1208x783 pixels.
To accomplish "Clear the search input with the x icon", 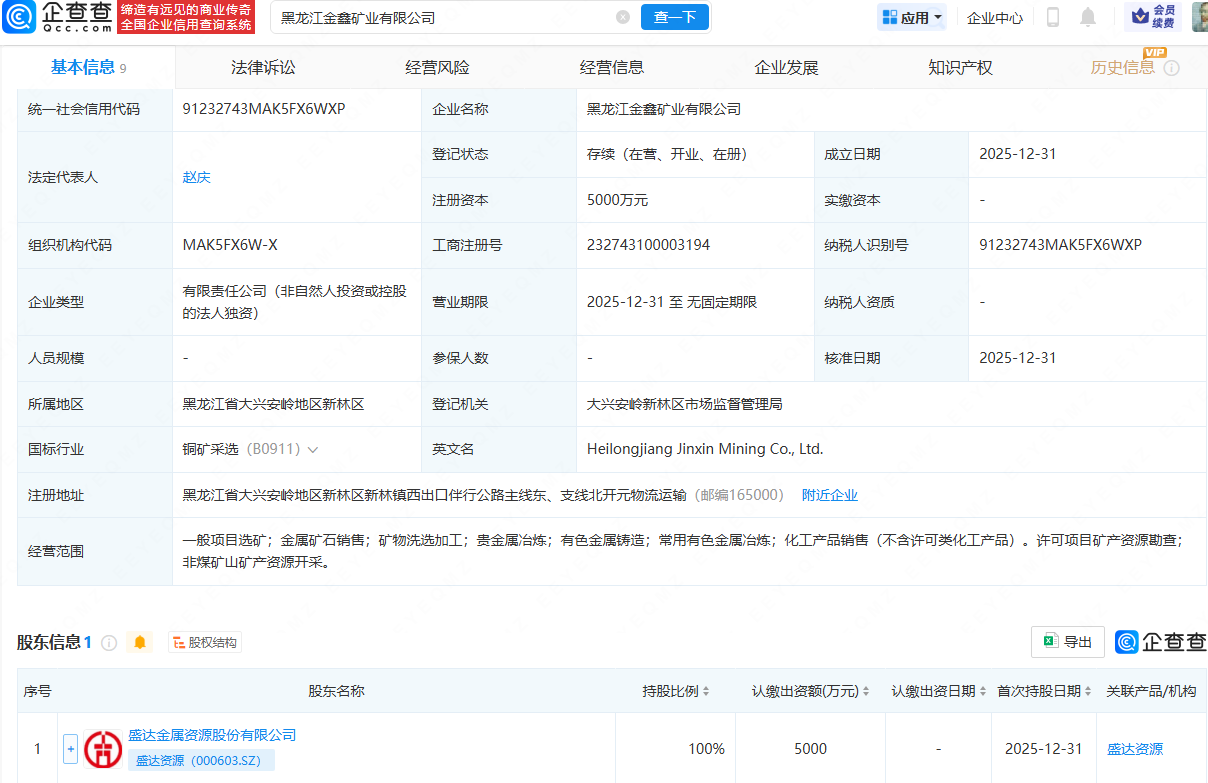I will [x=624, y=17].
